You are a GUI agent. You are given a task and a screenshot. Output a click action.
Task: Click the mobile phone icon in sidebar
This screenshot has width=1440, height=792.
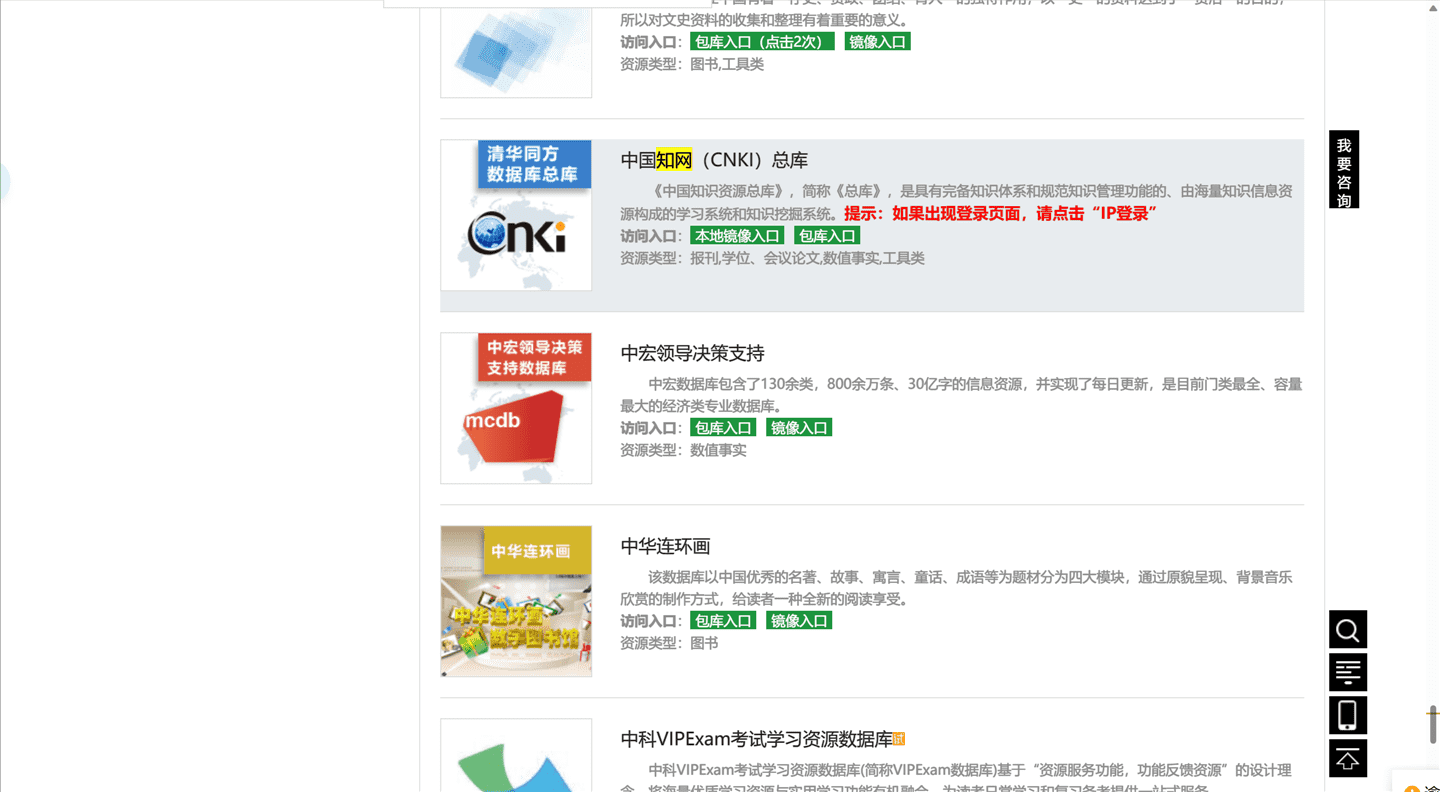coord(1347,715)
